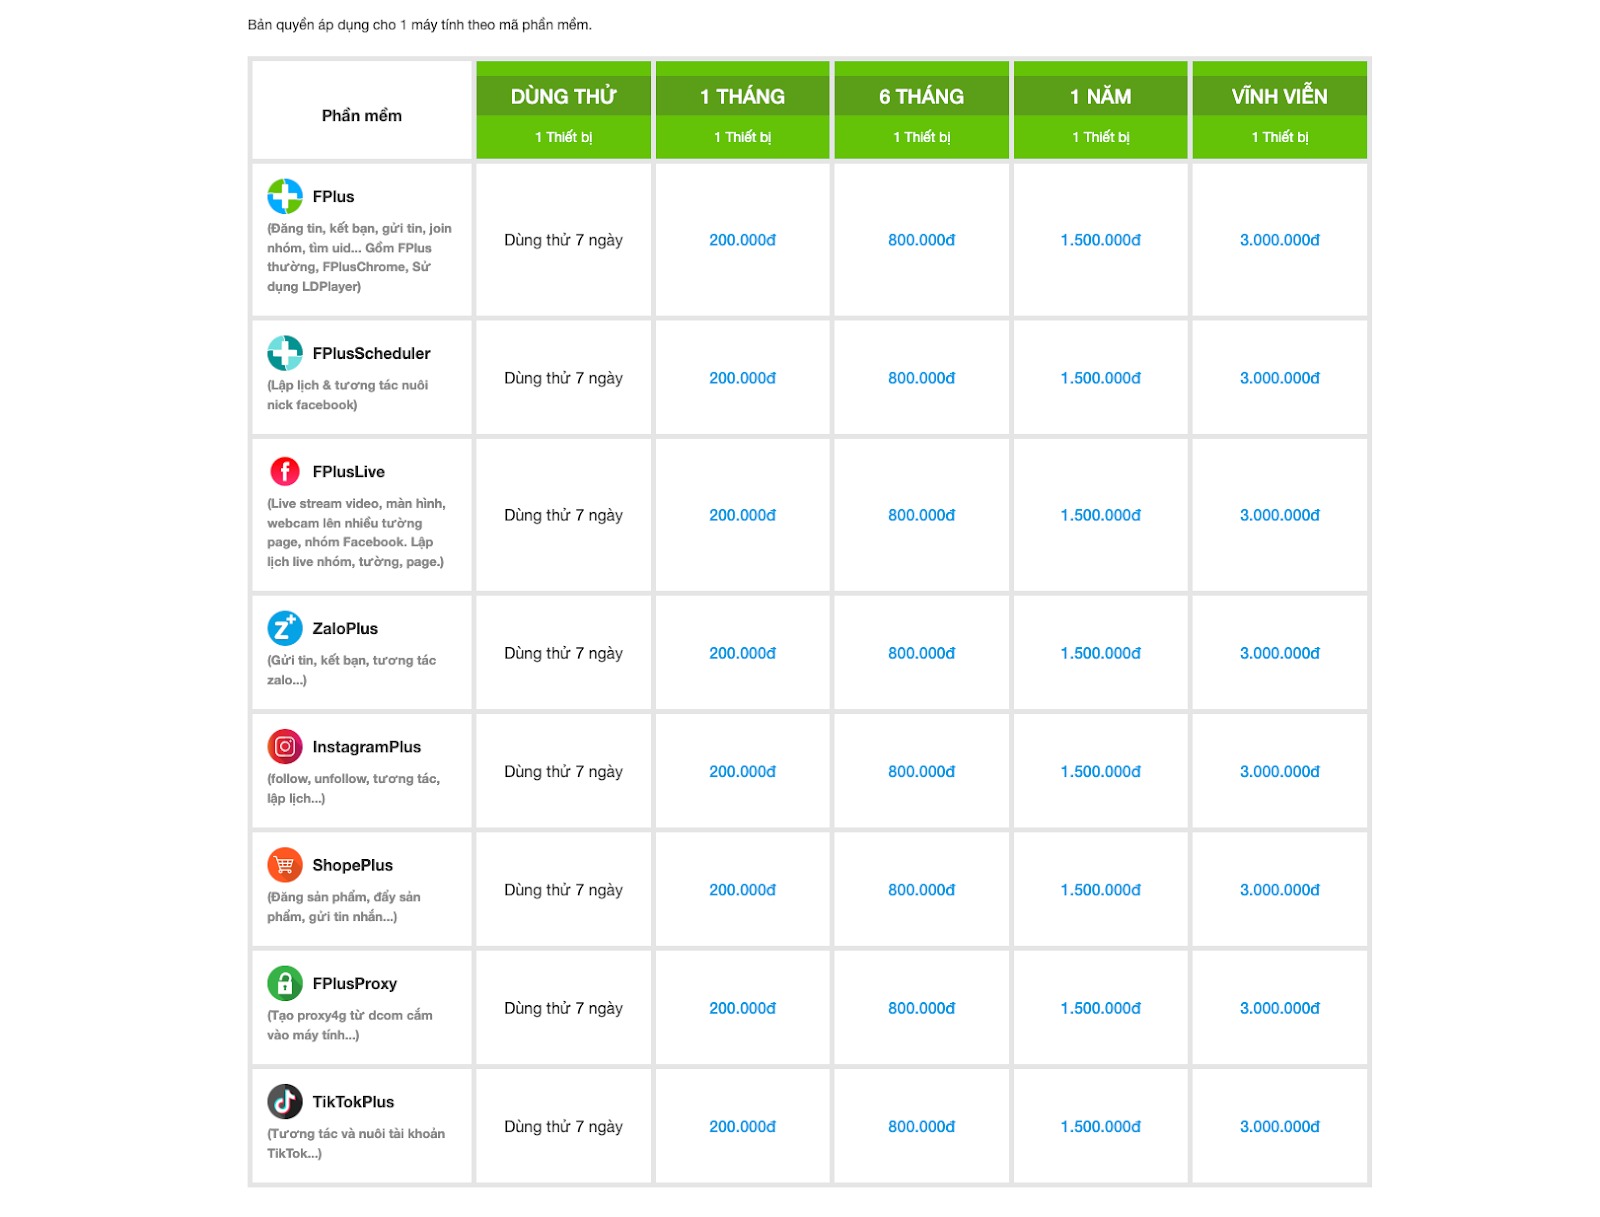The height and width of the screenshot is (1217, 1600).
Task: Click FPlus 1-month price 200.000đ
Action: tap(742, 240)
